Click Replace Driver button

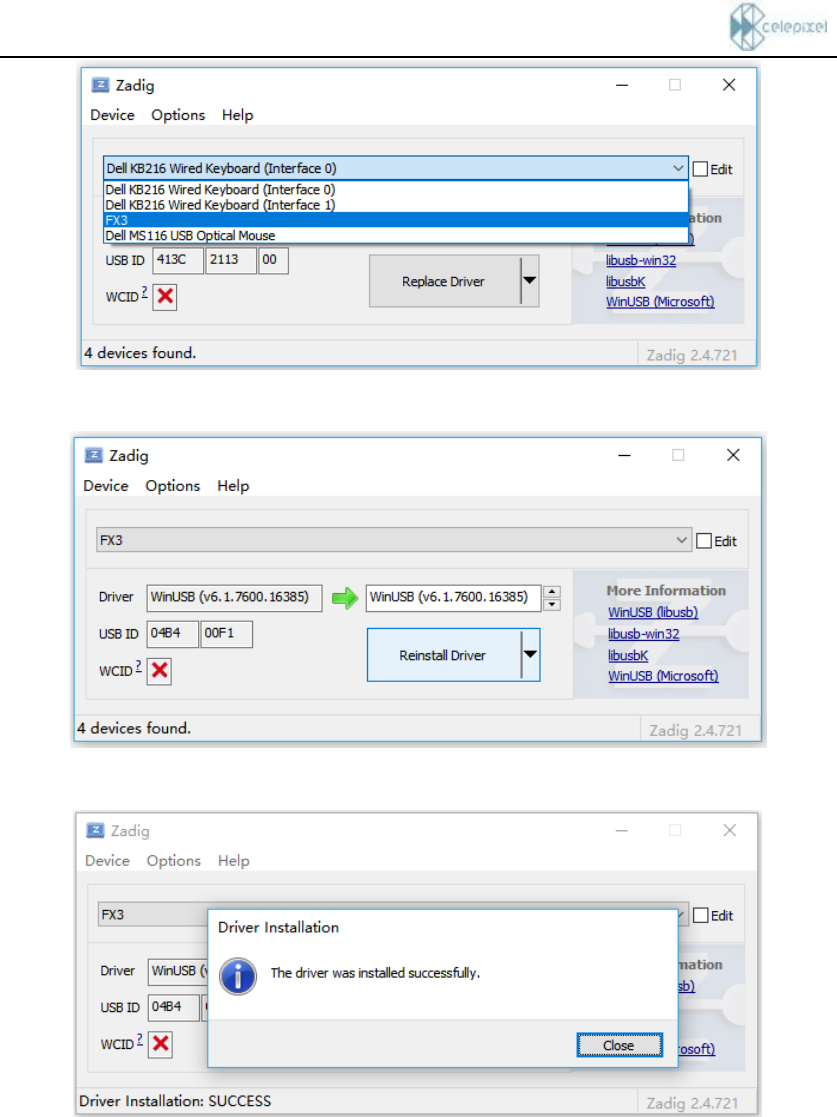coord(445,281)
